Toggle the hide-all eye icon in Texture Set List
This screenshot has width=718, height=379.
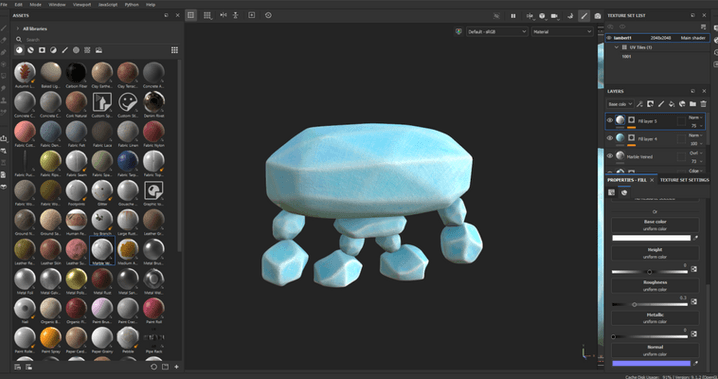[x=622, y=27]
